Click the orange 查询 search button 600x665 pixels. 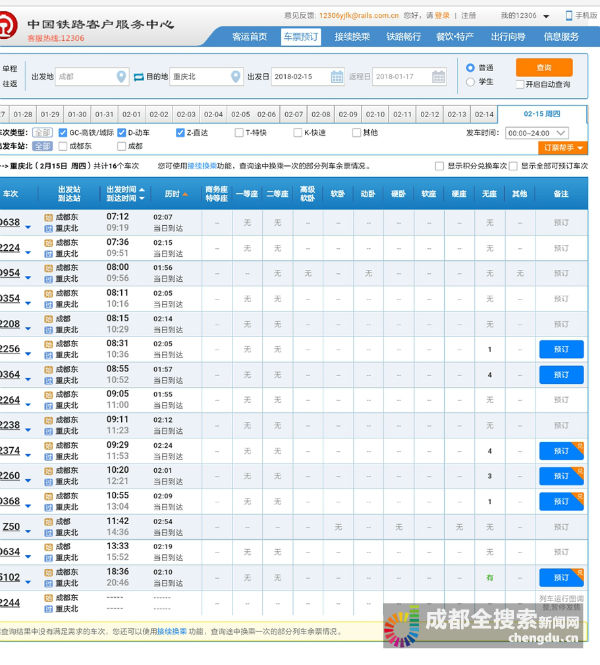tap(544, 67)
